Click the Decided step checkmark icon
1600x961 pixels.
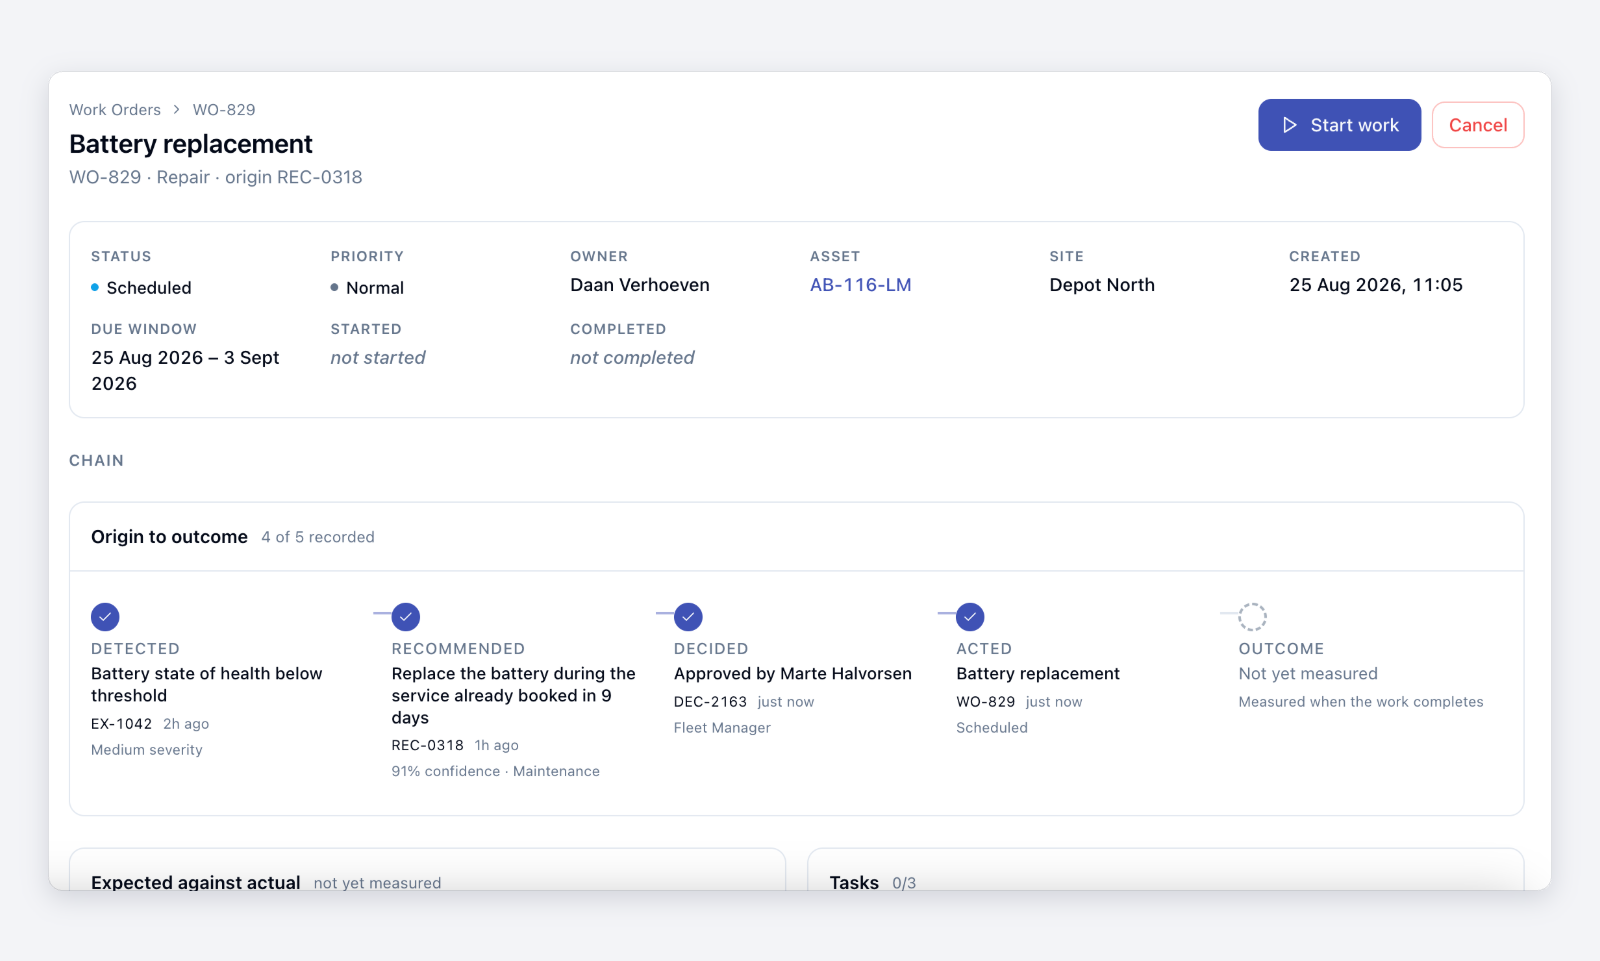tap(688, 617)
